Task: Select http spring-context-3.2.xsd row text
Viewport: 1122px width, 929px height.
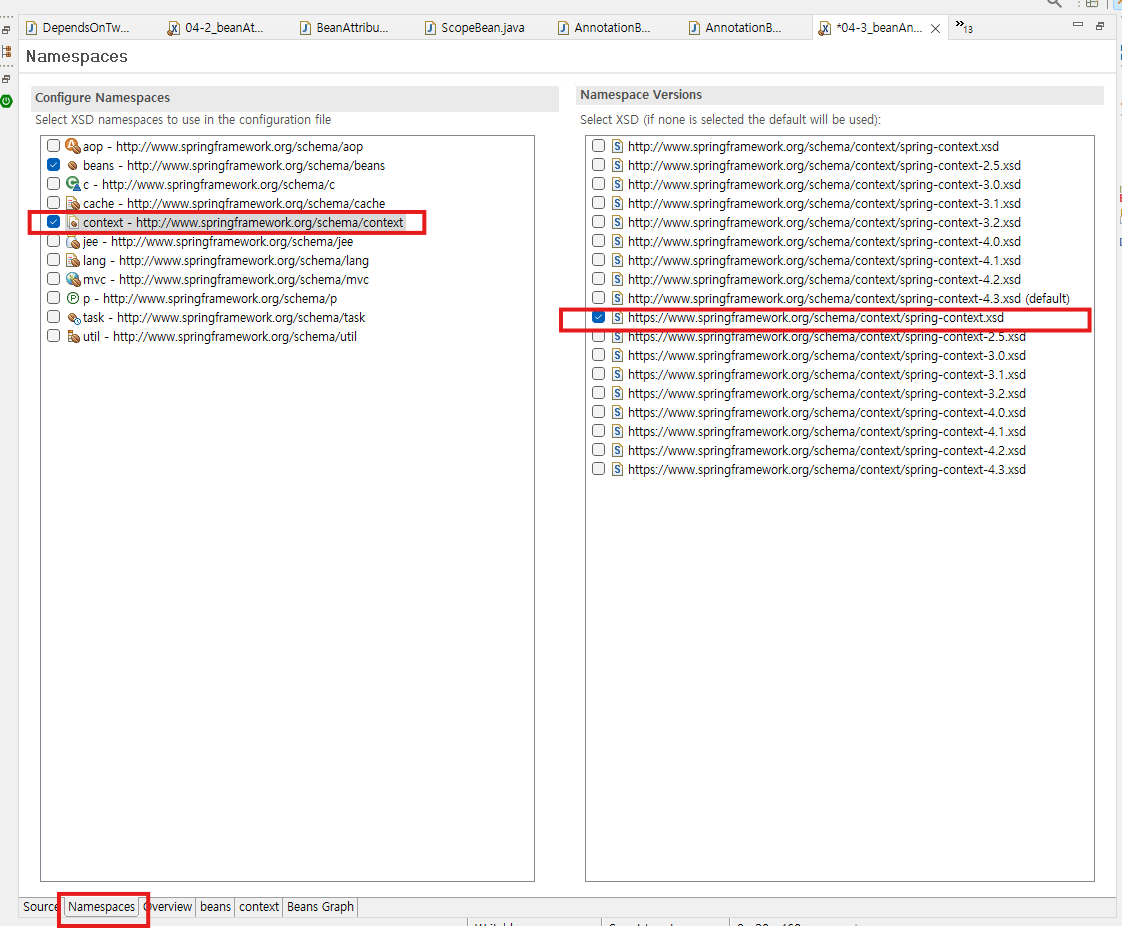Action: pos(824,223)
